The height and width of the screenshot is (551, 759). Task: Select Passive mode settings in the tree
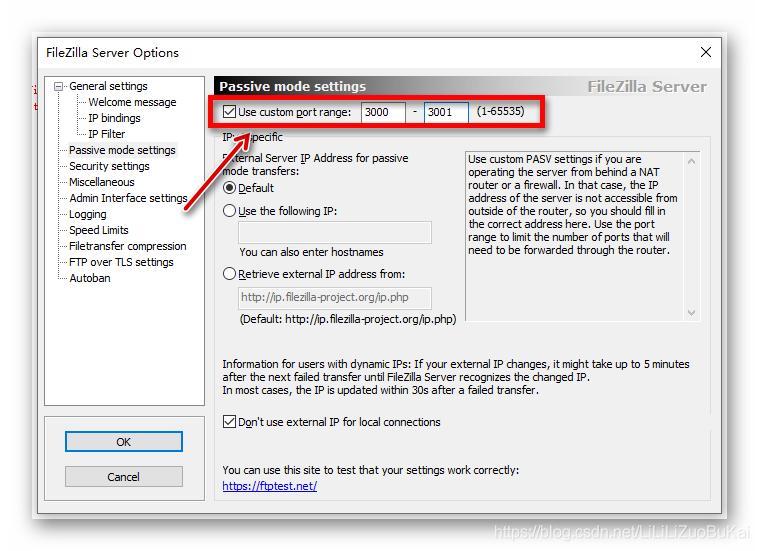[x=122, y=150]
